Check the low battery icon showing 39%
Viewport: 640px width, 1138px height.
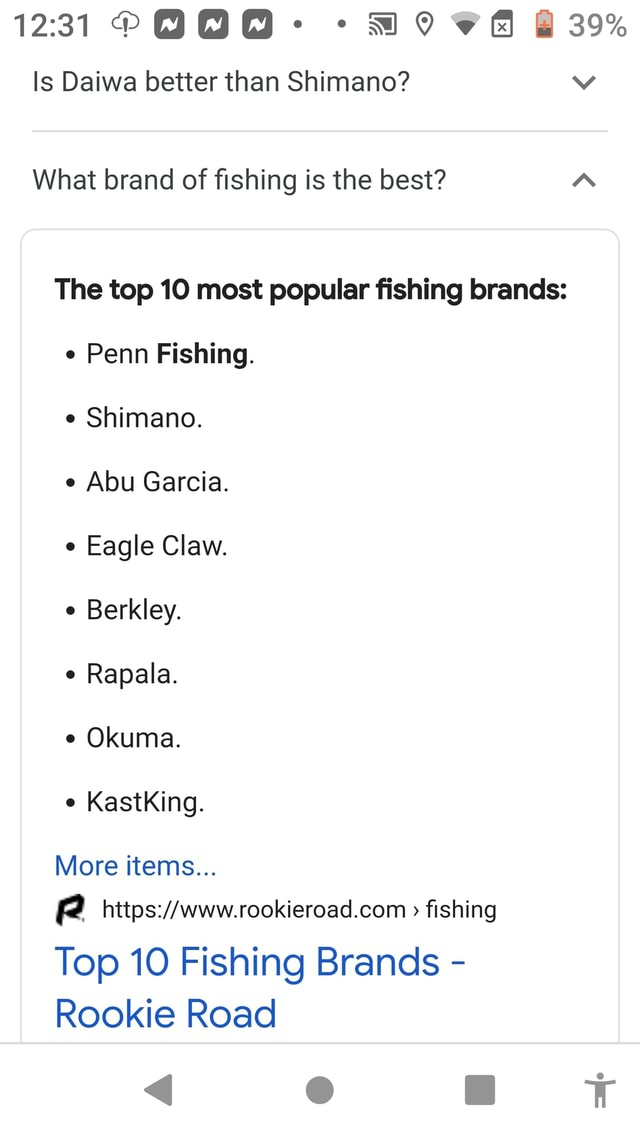[543, 25]
